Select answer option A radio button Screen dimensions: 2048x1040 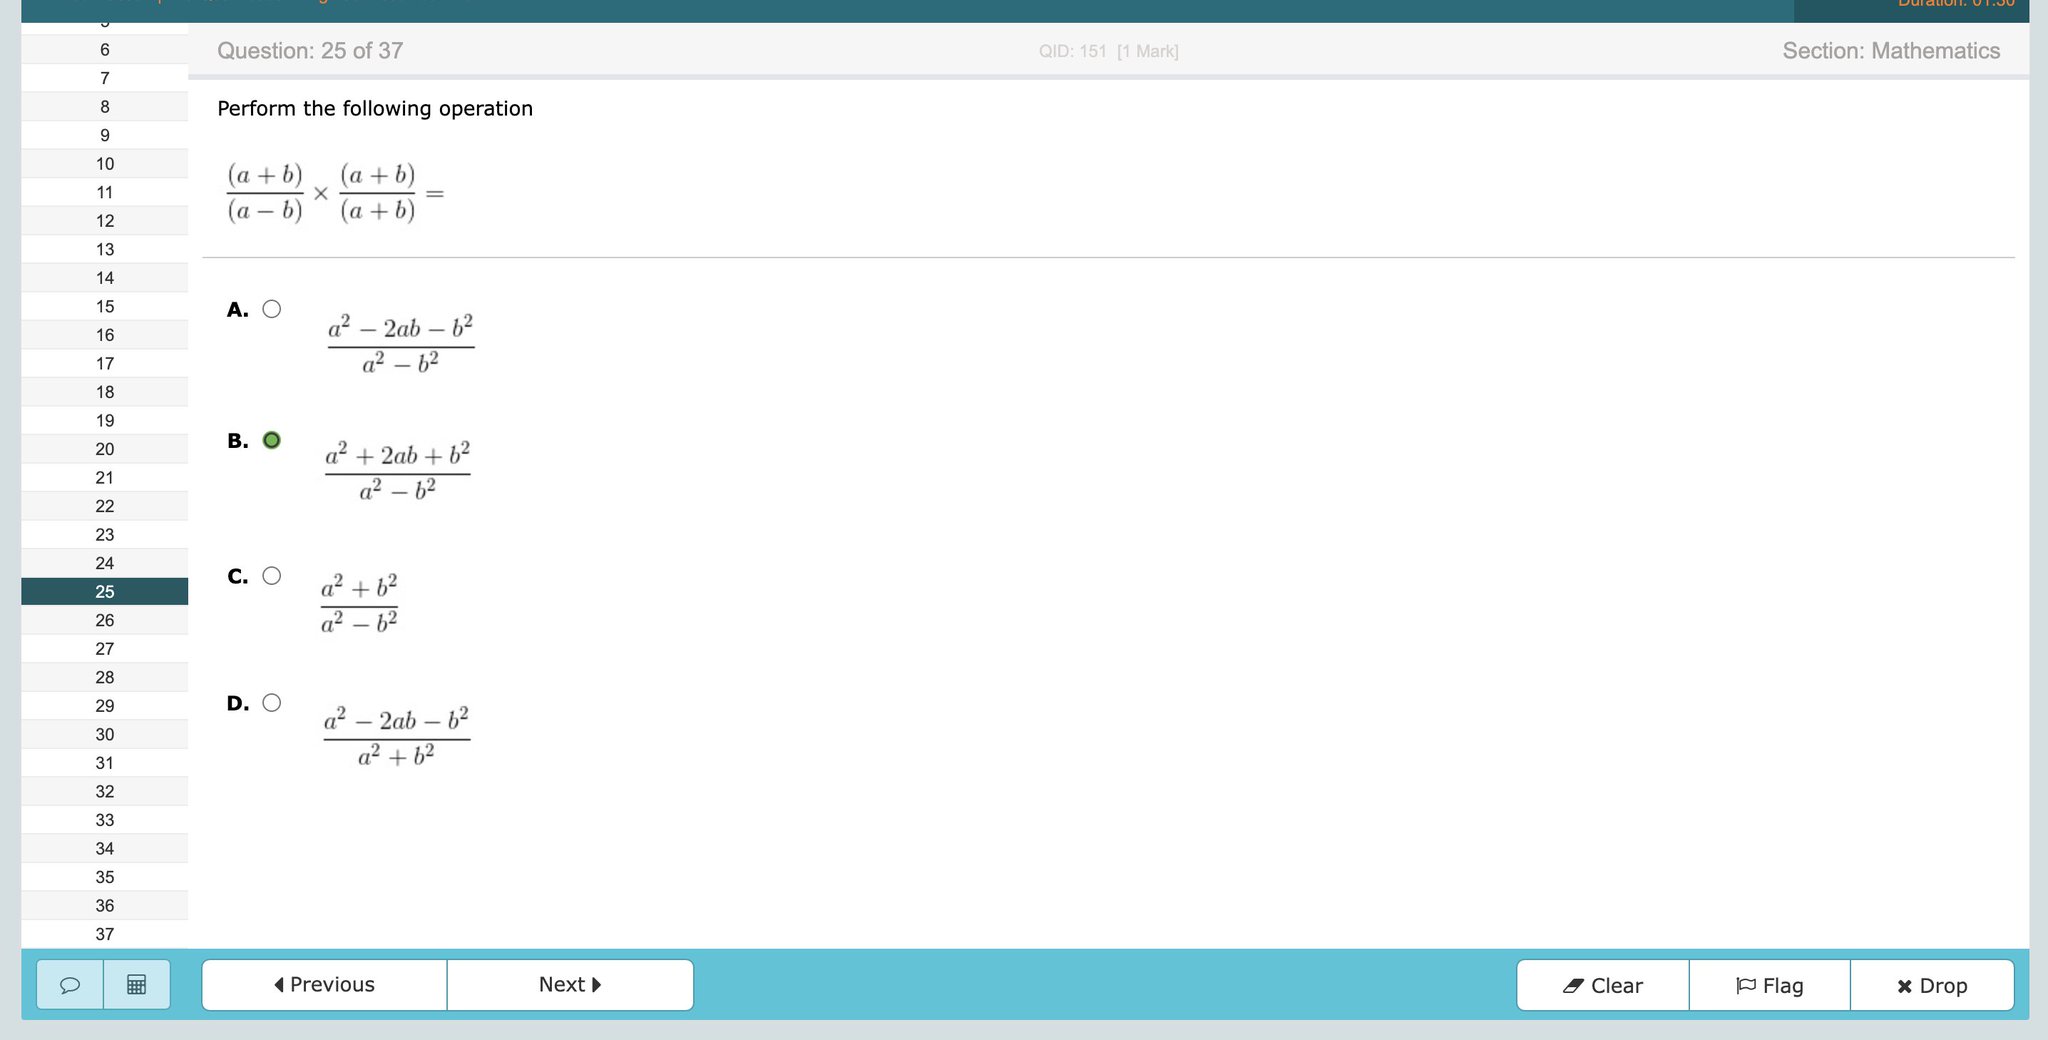tap(272, 309)
